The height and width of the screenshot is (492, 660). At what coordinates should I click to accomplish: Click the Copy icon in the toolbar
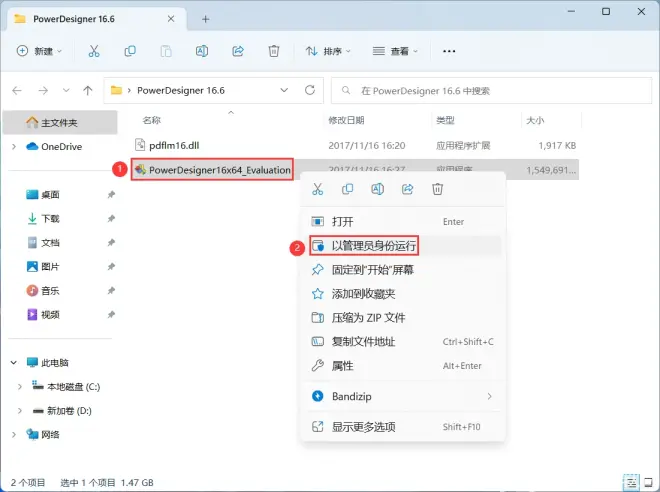pos(130,51)
